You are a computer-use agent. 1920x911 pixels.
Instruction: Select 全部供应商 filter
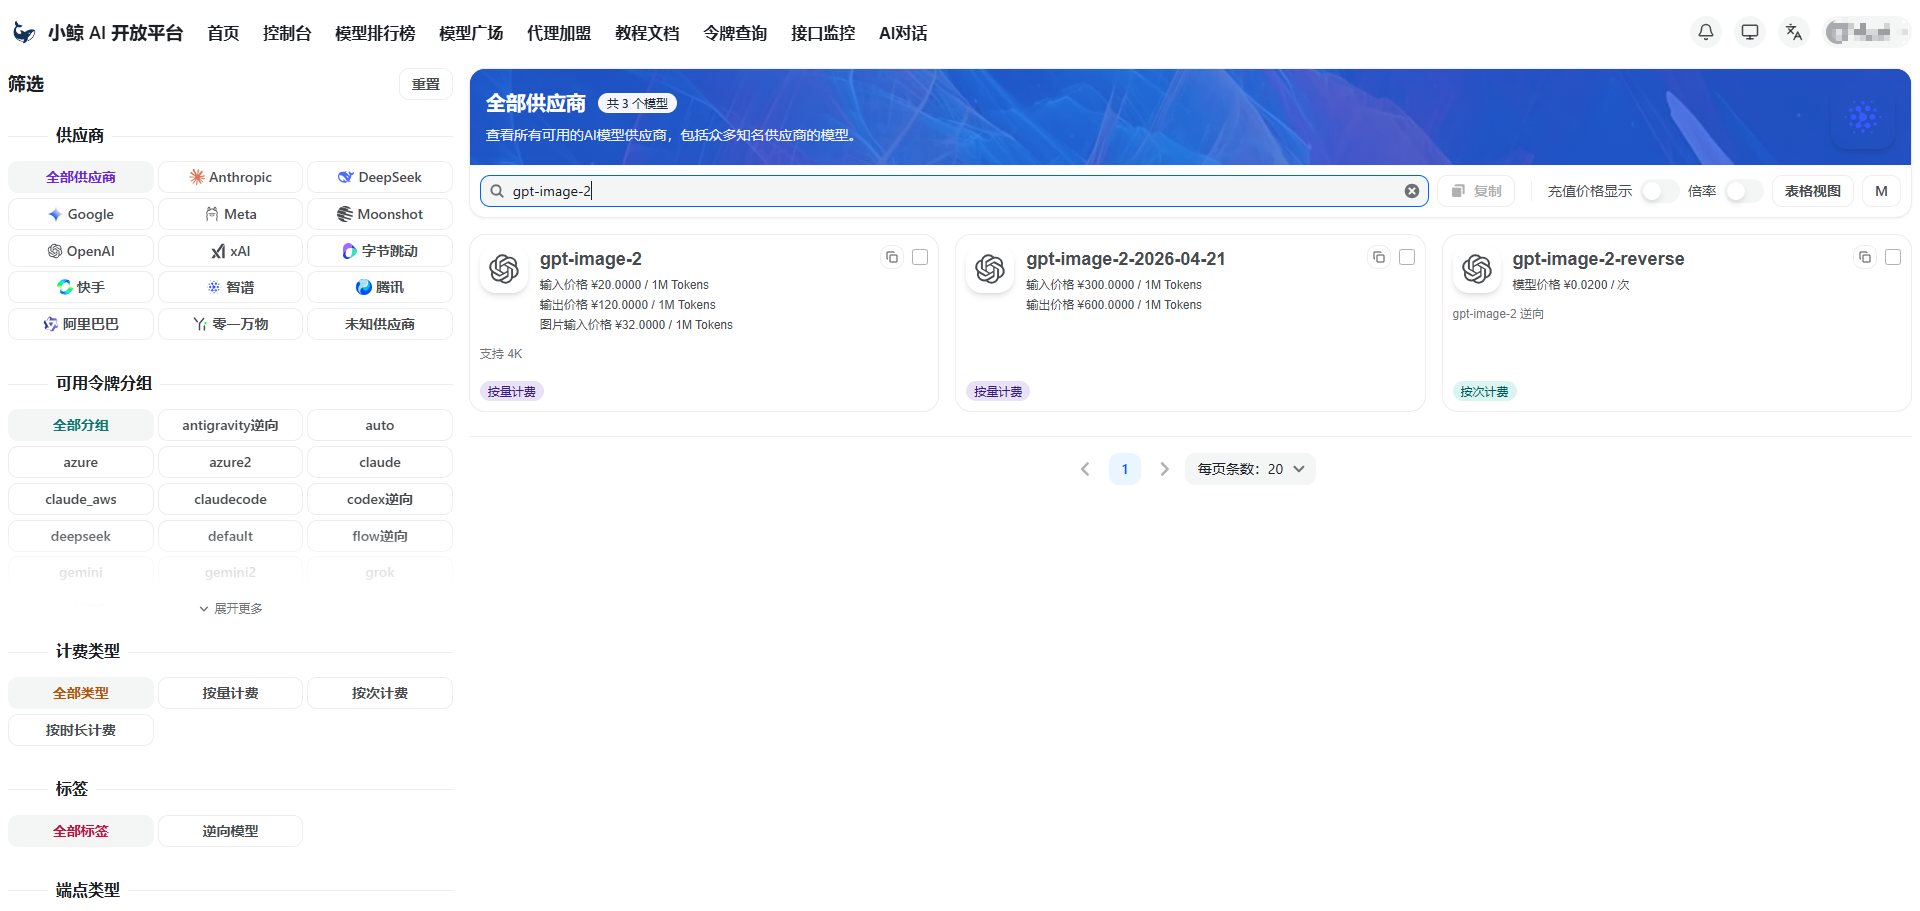(81, 177)
